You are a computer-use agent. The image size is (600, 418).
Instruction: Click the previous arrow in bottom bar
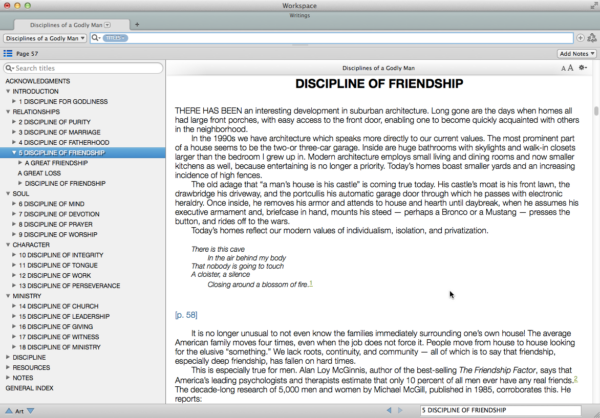coord(391,410)
